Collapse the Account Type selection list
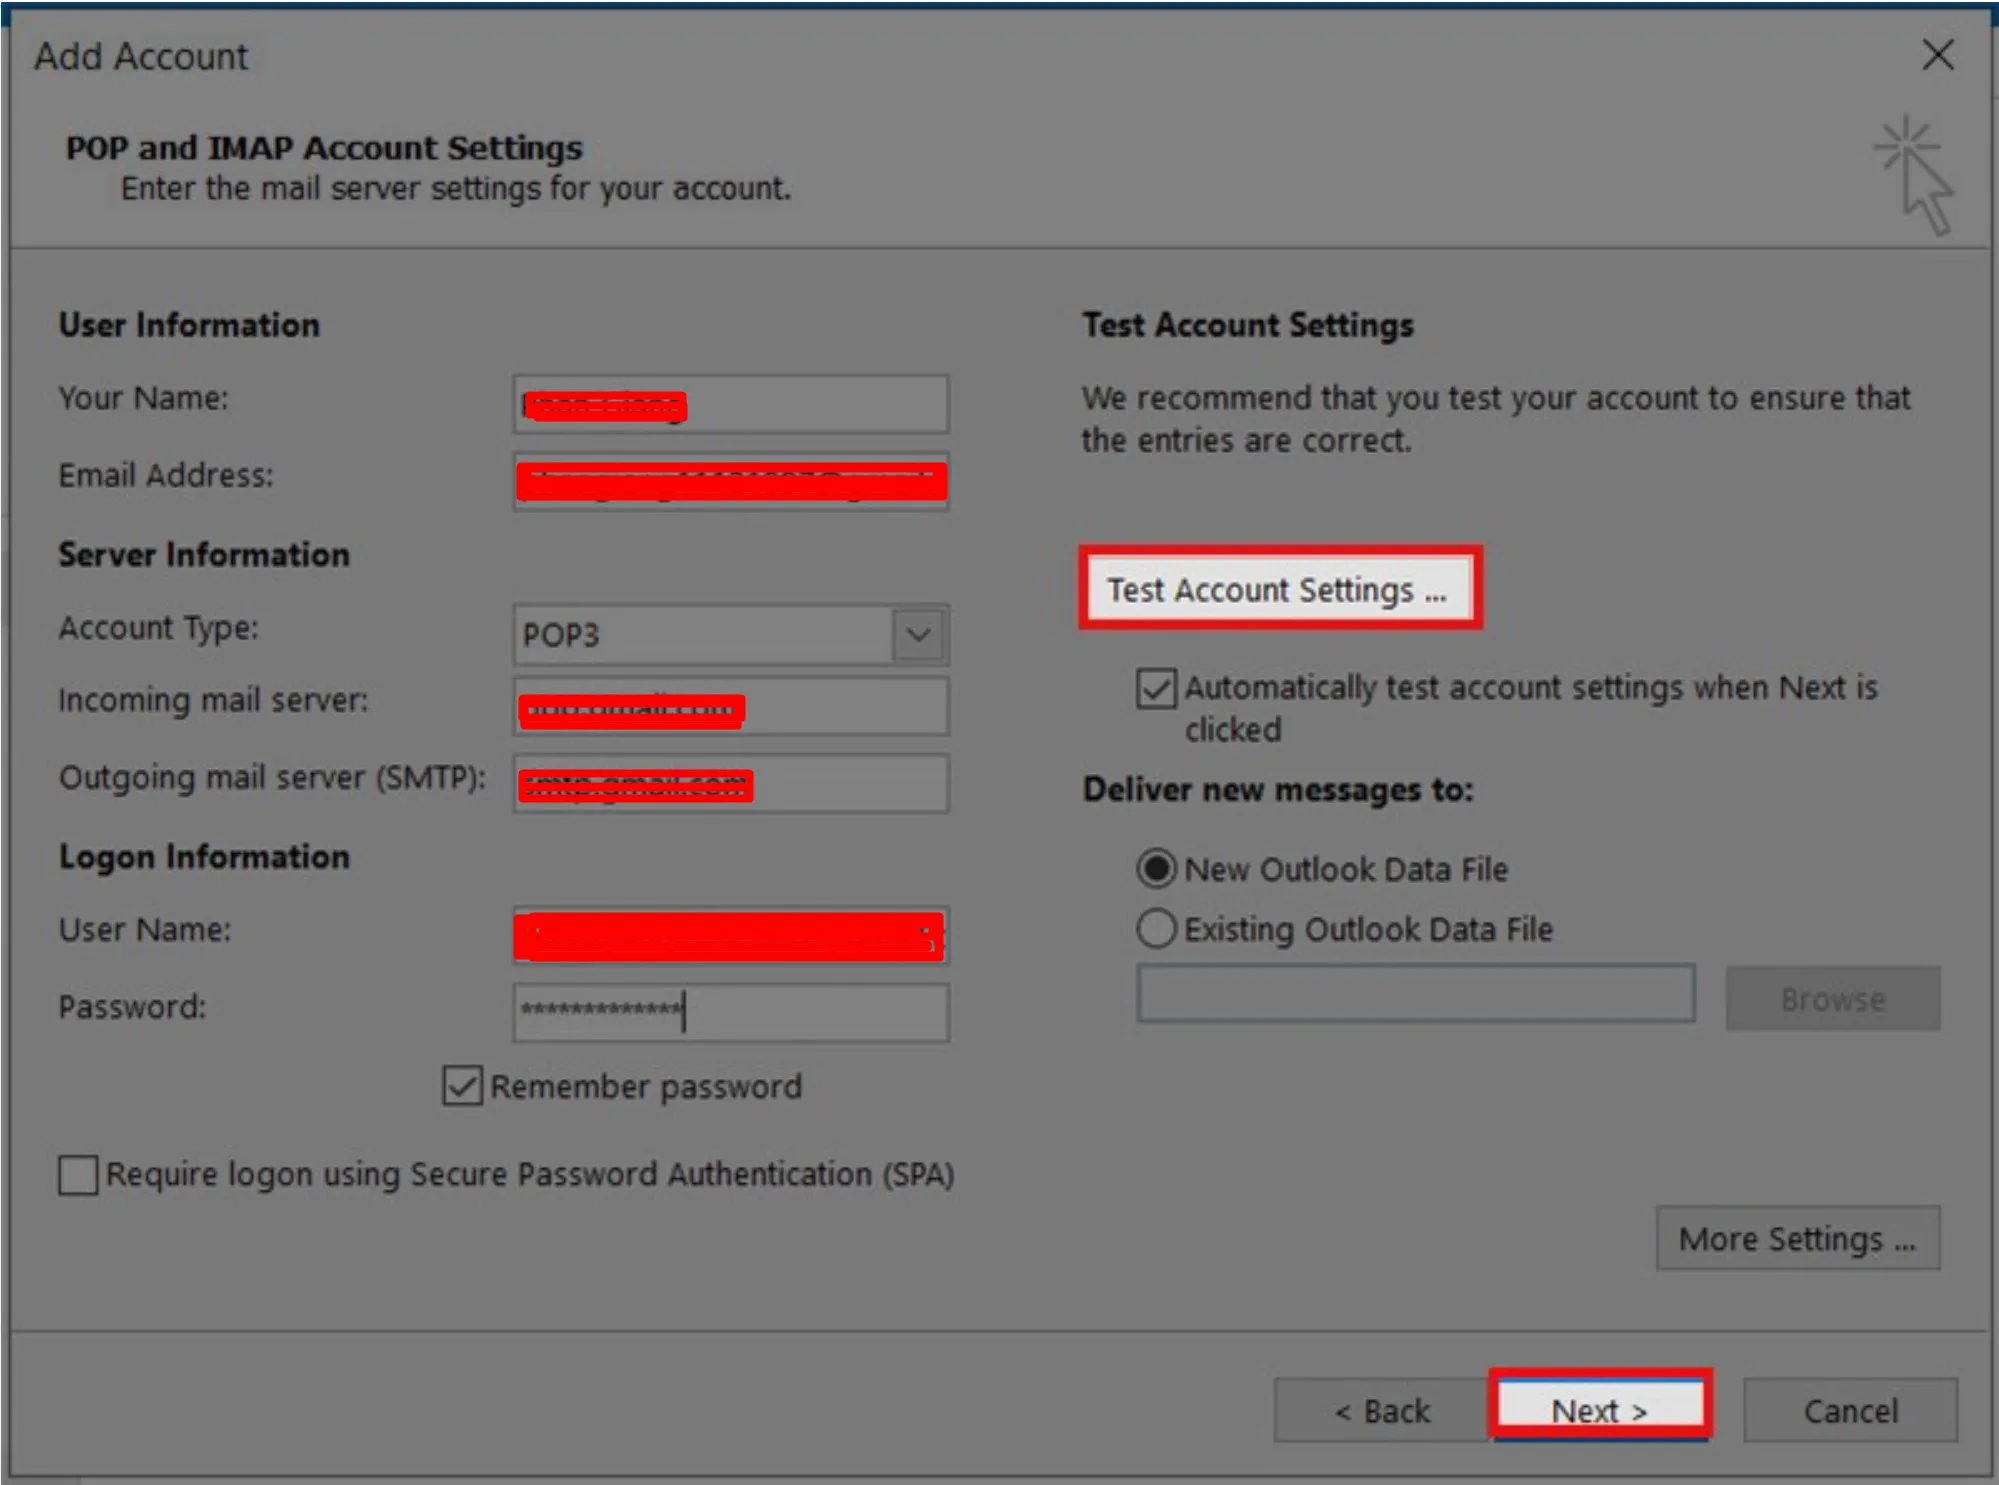The height and width of the screenshot is (1485, 1999). coord(916,634)
